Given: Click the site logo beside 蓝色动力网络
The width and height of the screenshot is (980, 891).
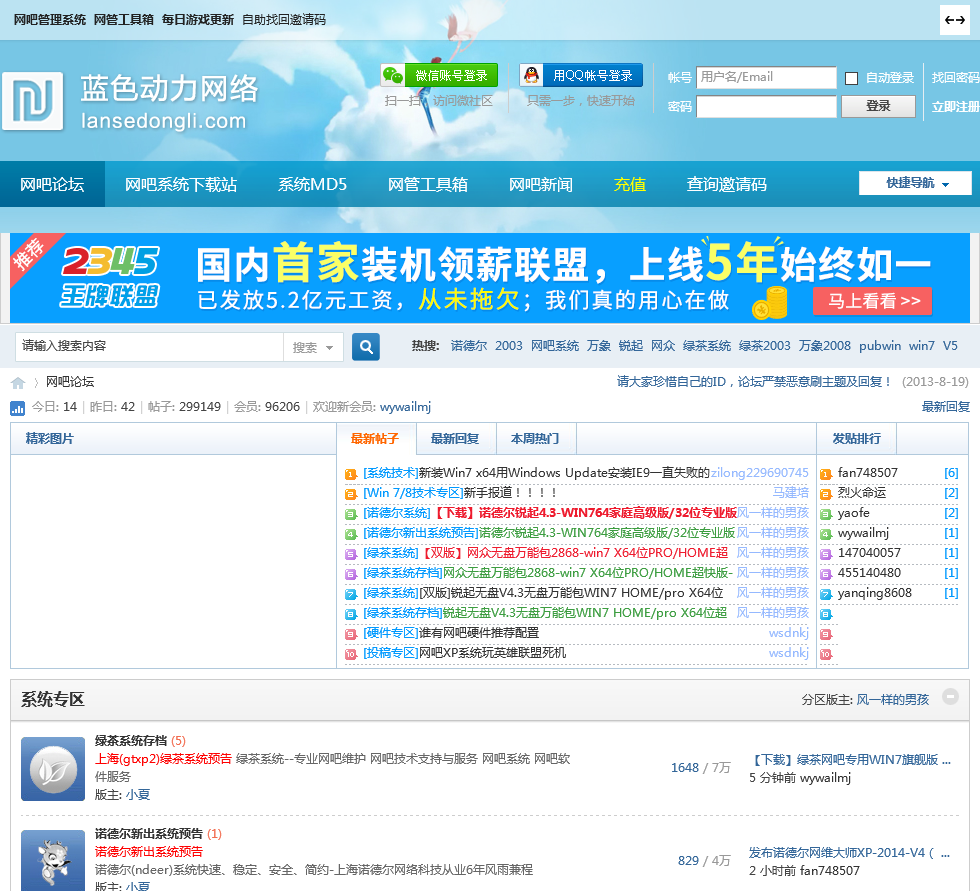Looking at the screenshot, I should point(32,101).
